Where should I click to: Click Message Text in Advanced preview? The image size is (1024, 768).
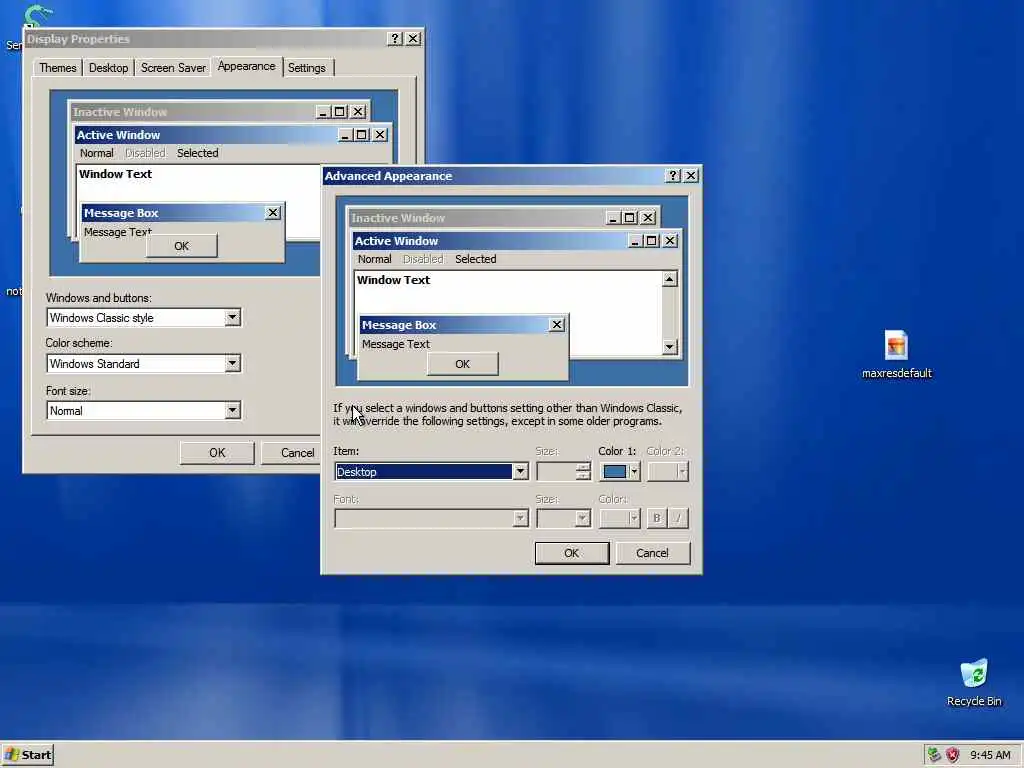click(396, 344)
